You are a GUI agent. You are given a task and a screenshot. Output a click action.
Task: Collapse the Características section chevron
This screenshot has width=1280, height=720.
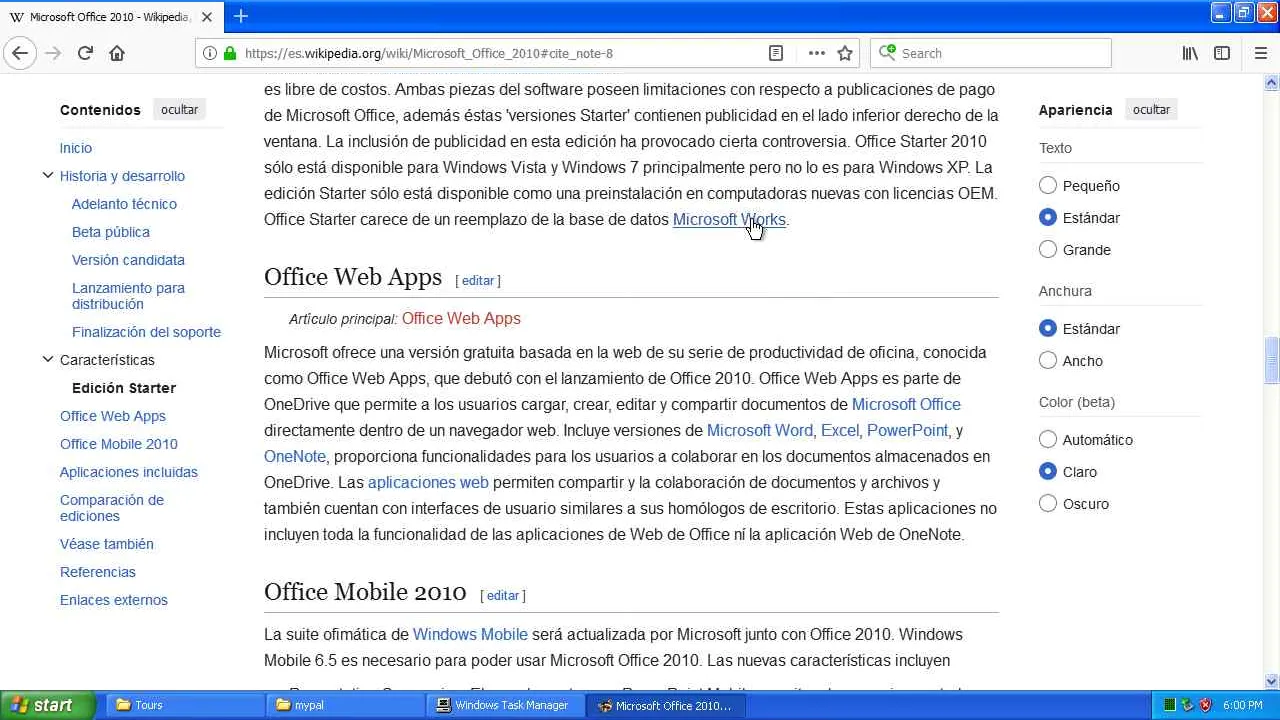pos(47,360)
